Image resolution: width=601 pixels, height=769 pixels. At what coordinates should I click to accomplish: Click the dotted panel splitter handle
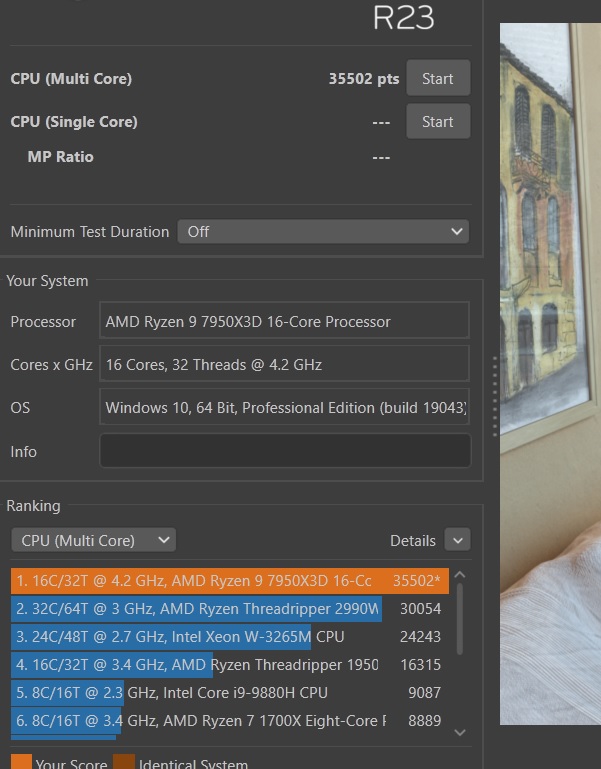[495, 396]
